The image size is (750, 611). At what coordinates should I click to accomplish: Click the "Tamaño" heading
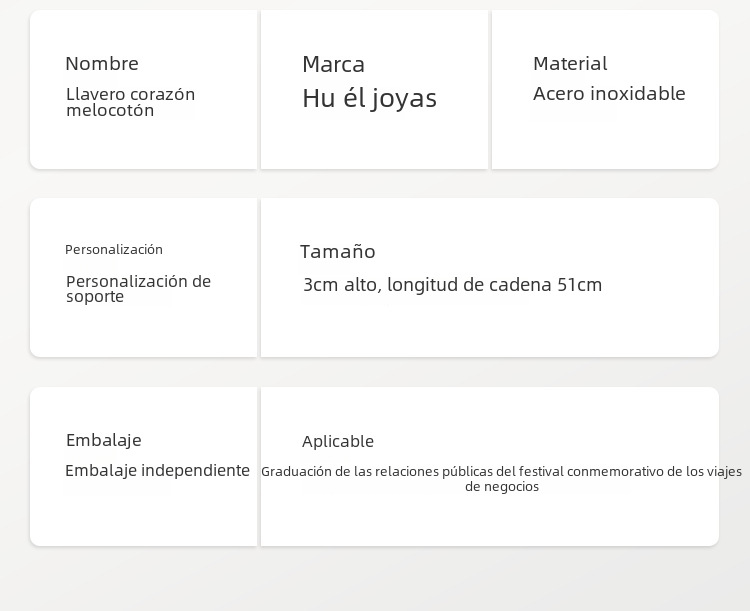[338, 252]
